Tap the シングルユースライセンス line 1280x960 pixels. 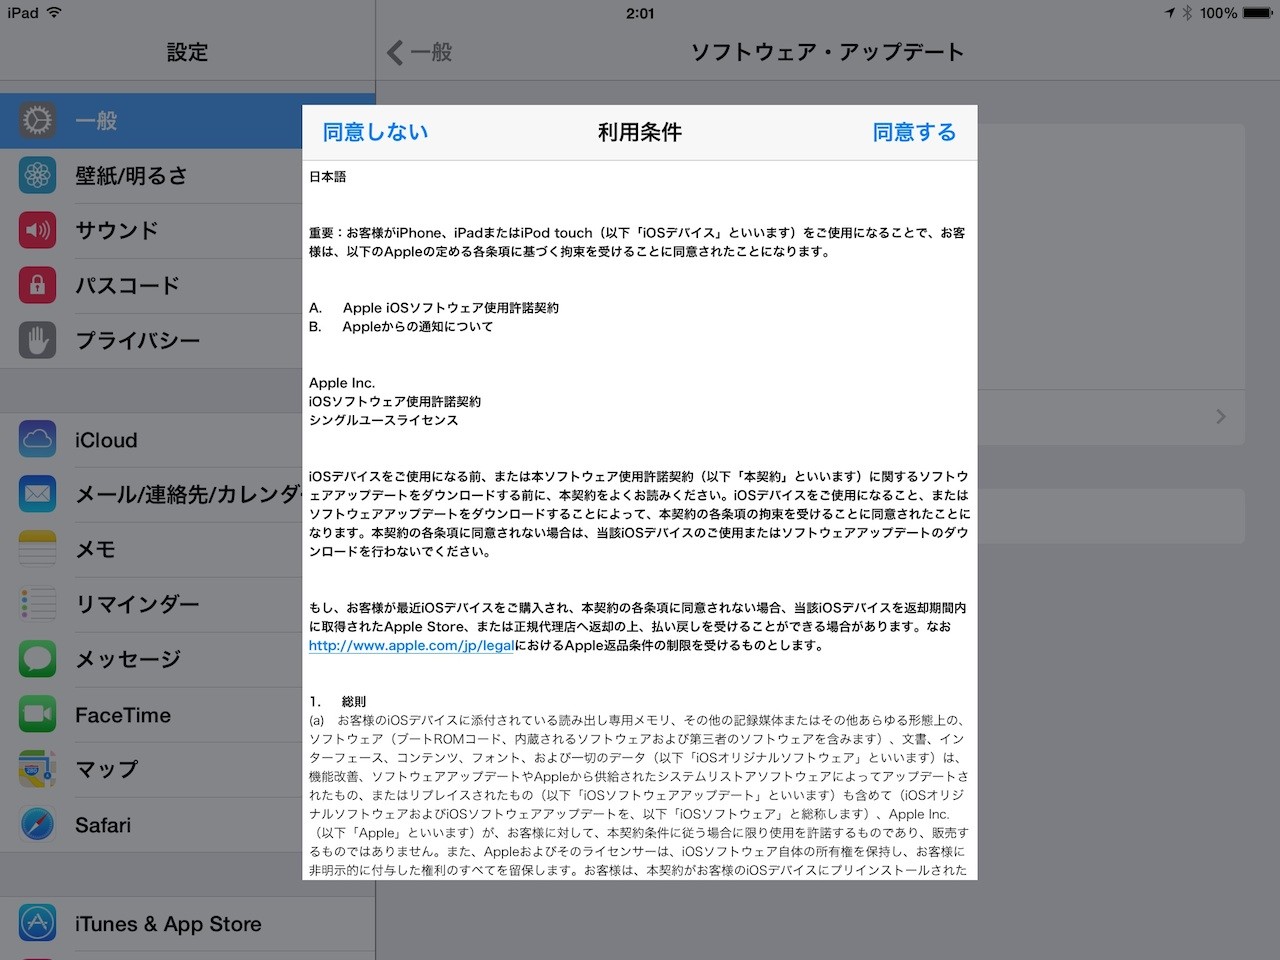384,421
